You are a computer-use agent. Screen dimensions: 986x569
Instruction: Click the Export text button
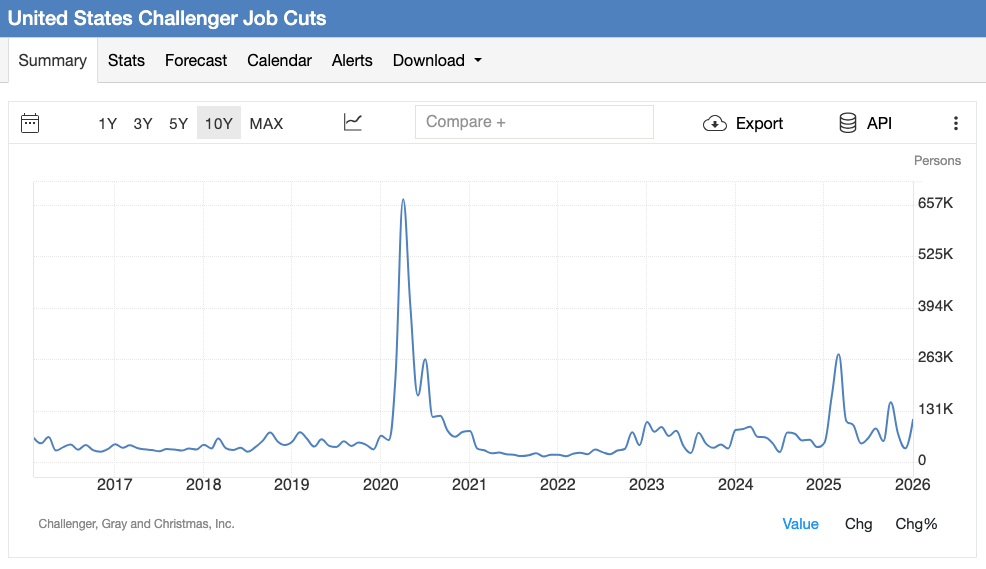pos(759,123)
